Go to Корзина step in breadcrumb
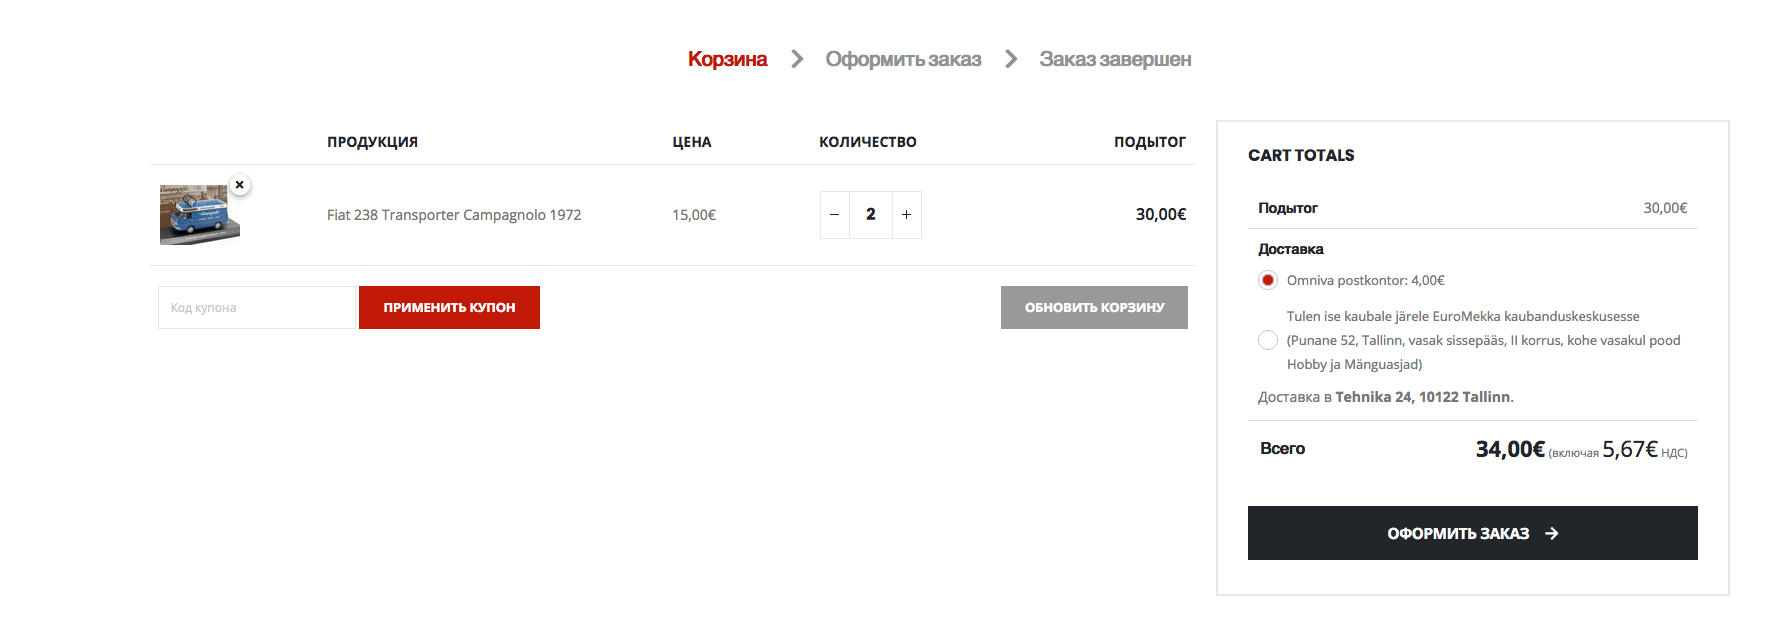 [x=727, y=59]
